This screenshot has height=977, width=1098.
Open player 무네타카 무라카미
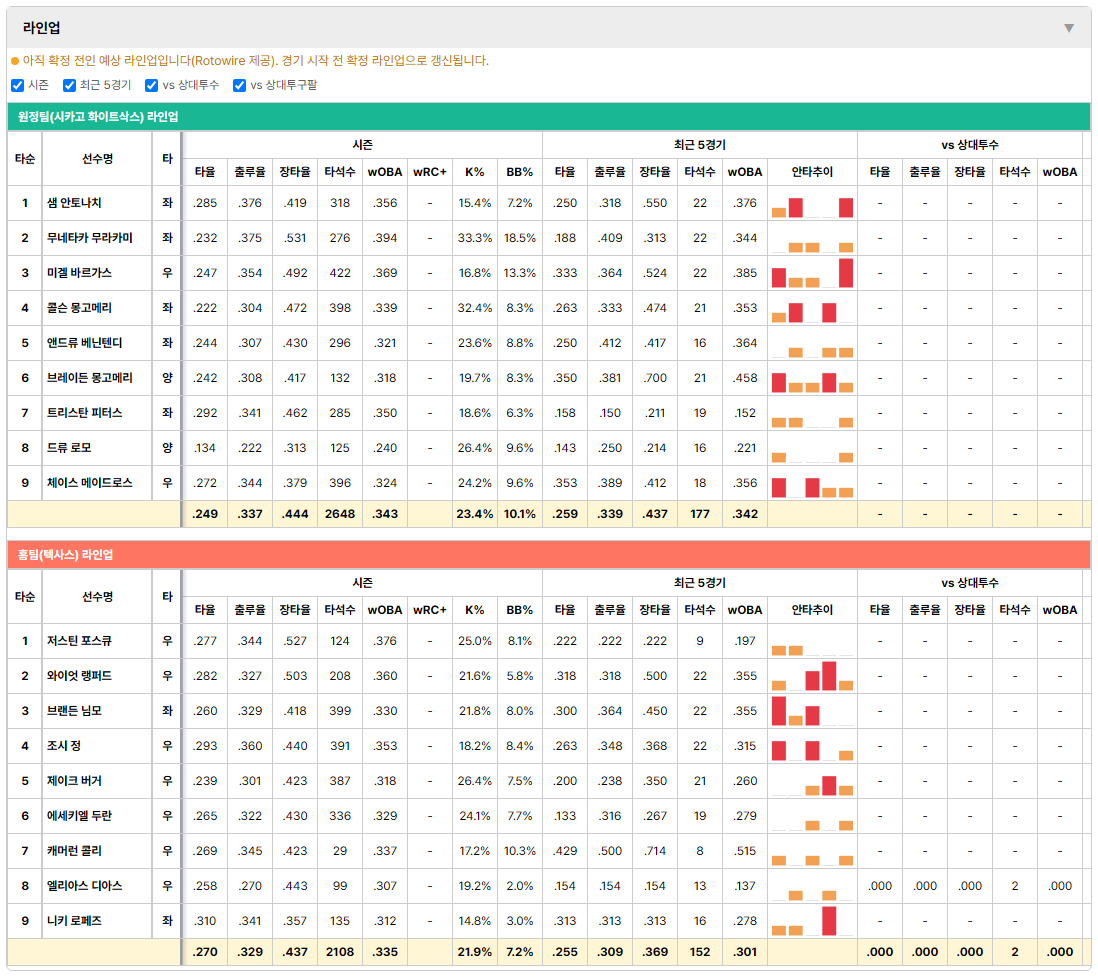coord(89,238)
